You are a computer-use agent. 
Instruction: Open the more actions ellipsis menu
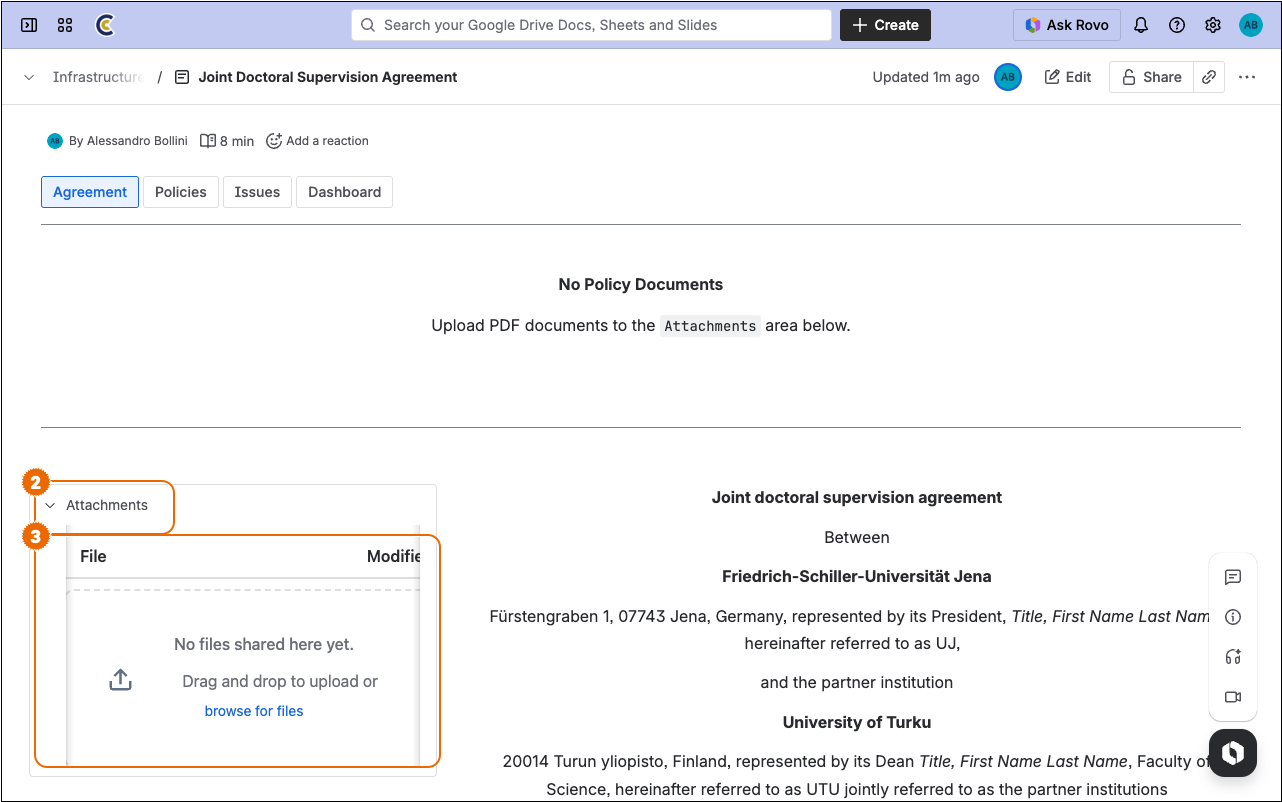click(x=1247, y=77)
